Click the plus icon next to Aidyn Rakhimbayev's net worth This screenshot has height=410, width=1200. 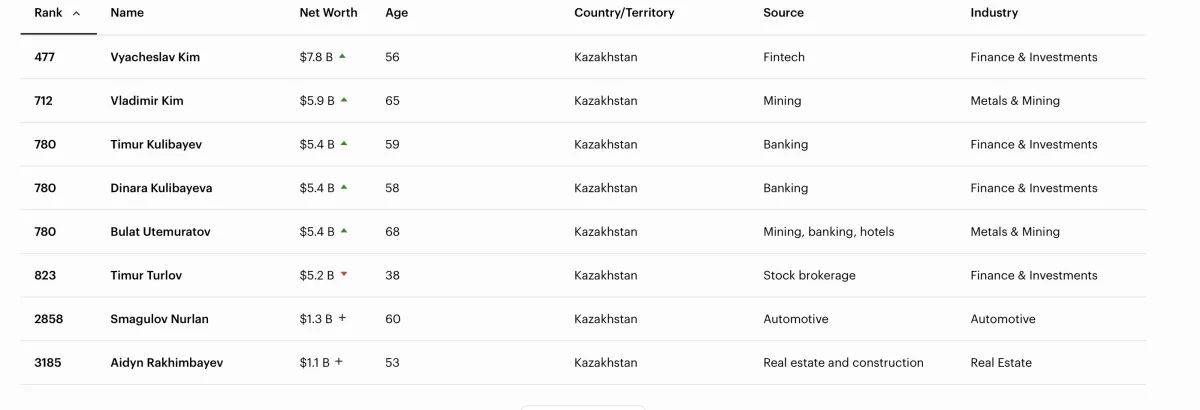(339, 362)
